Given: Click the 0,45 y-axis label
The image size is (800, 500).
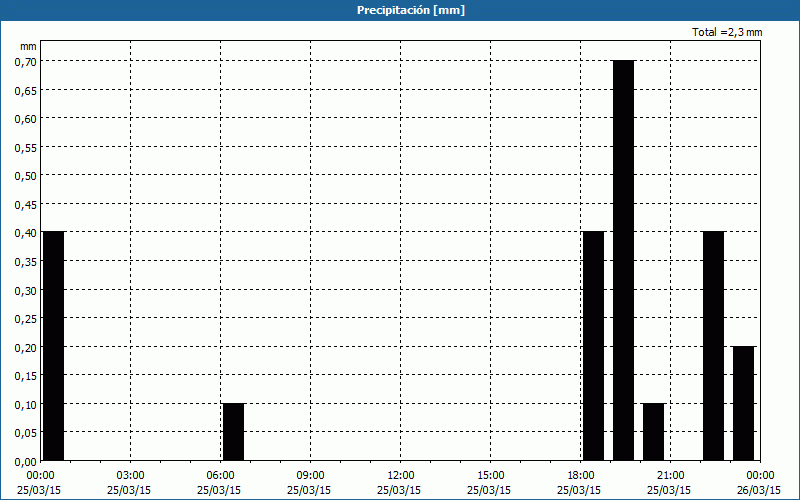Looking at the screenshot, I should coord(26,205).
